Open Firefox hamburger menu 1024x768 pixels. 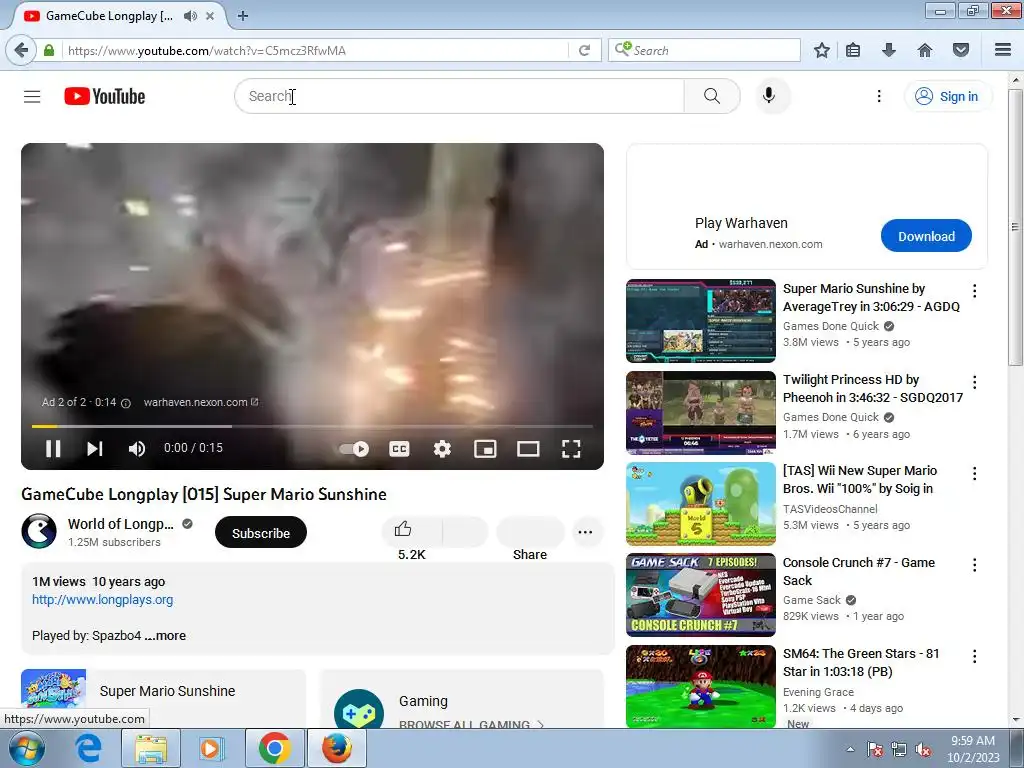point(1003,50)
